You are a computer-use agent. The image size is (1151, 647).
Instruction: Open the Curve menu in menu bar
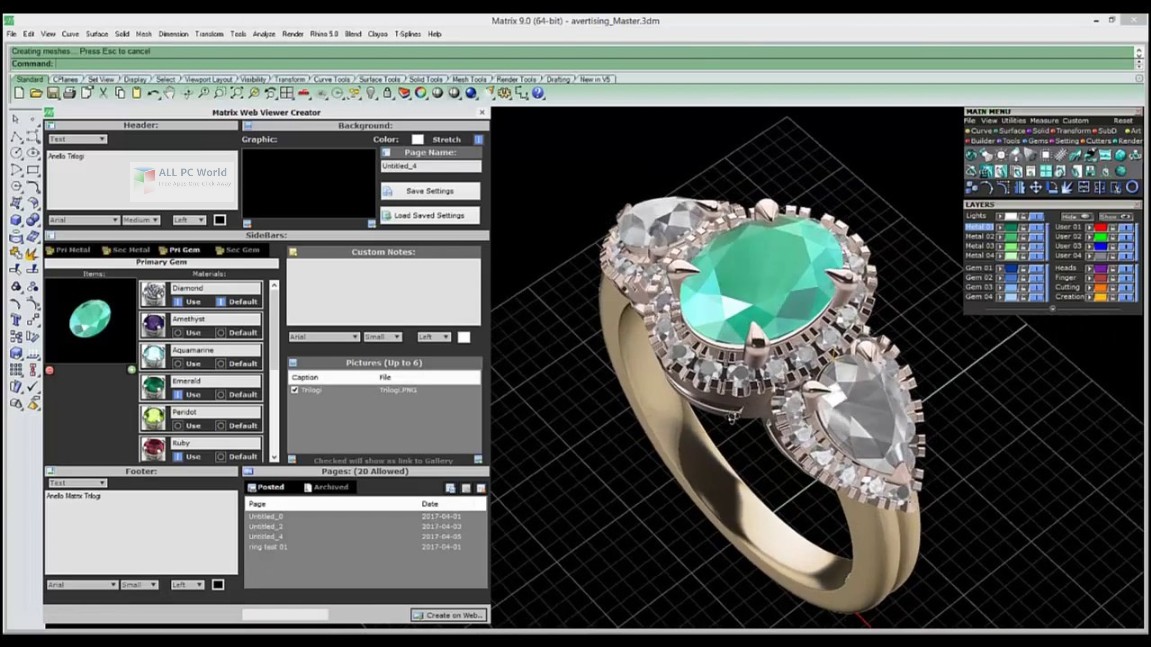pos(70,34)
